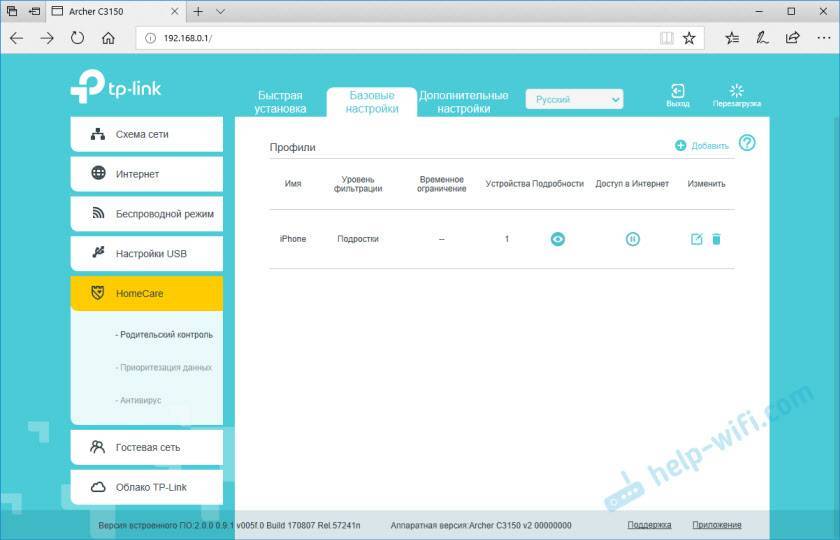Click the Выход logout icon
Image resolution: width=840 pixels, height=540 pixels.
click(678, 95)
